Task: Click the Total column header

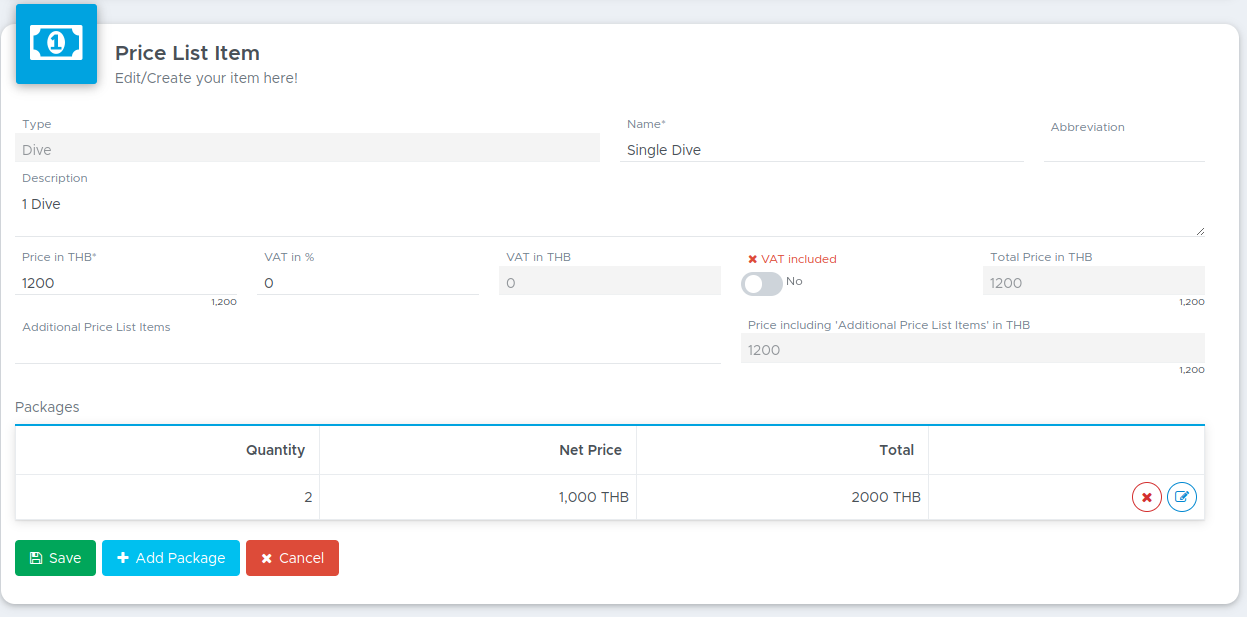Action: (x=783, y=450)
